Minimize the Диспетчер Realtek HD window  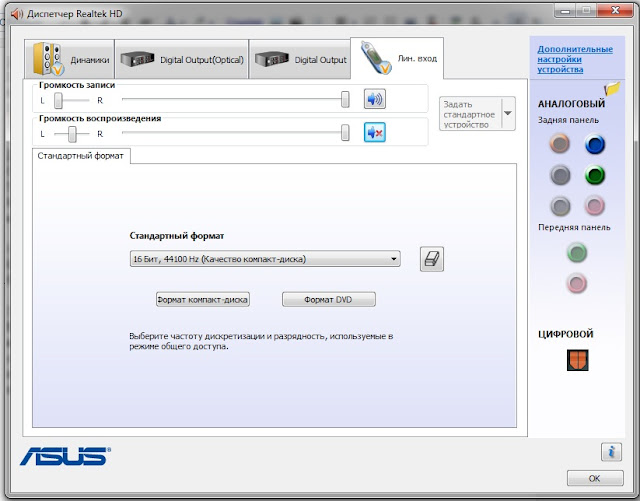(565, 11)
